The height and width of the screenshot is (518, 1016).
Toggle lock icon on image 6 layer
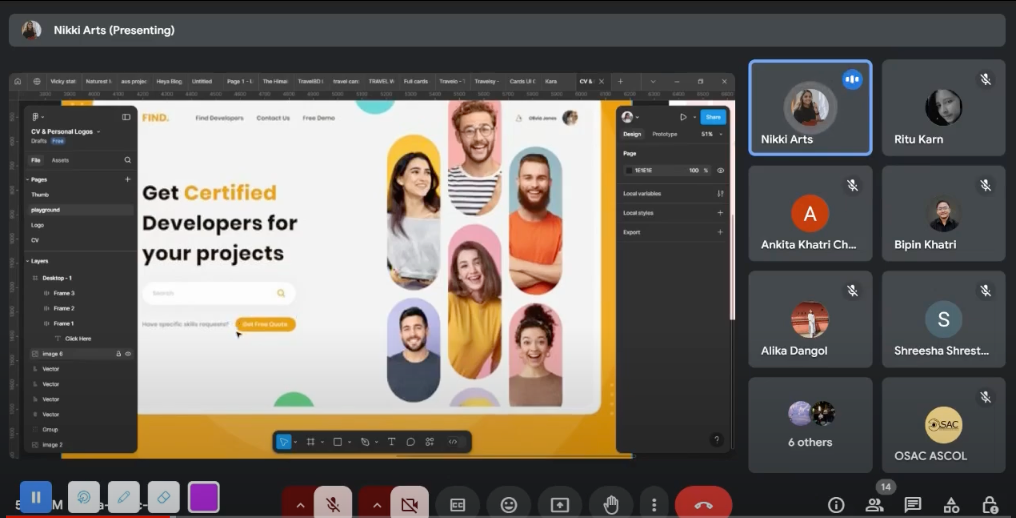click(x=119, y=354)
